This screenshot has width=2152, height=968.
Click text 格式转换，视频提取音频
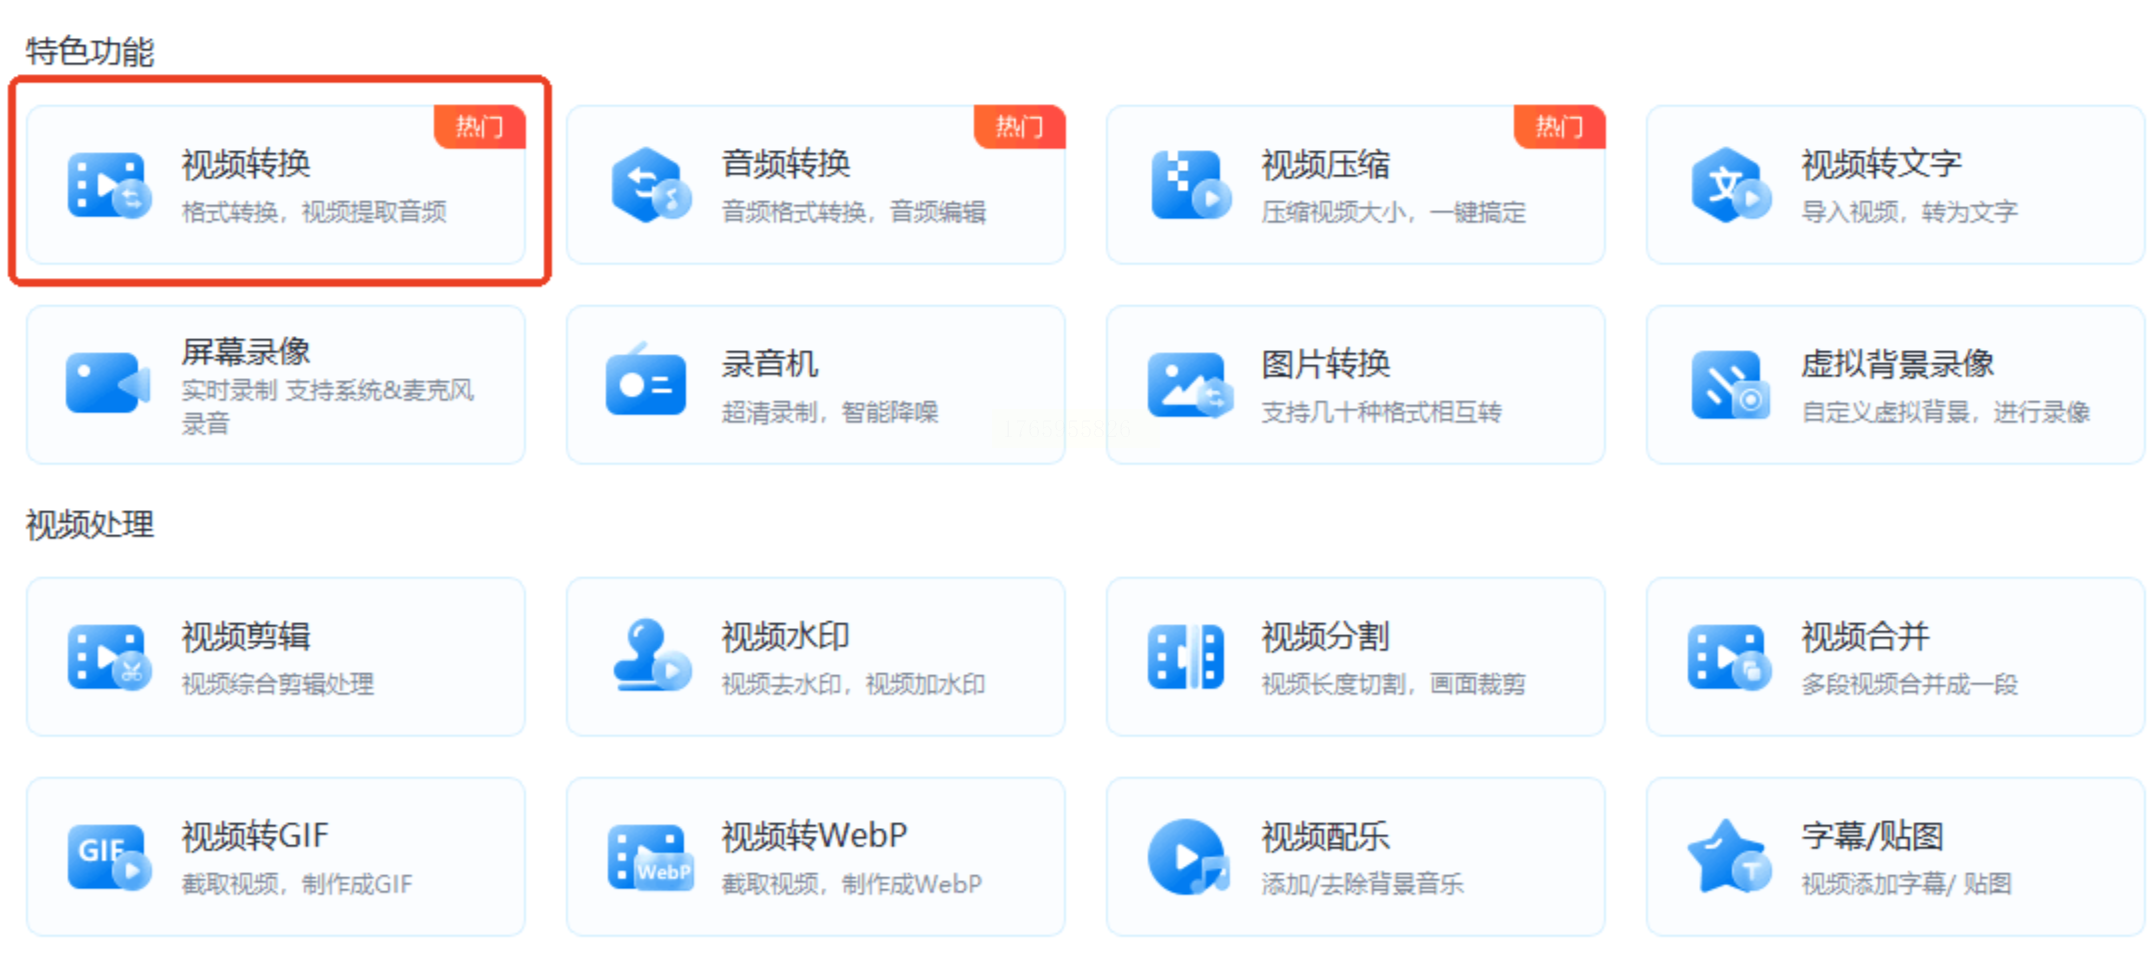314,212
